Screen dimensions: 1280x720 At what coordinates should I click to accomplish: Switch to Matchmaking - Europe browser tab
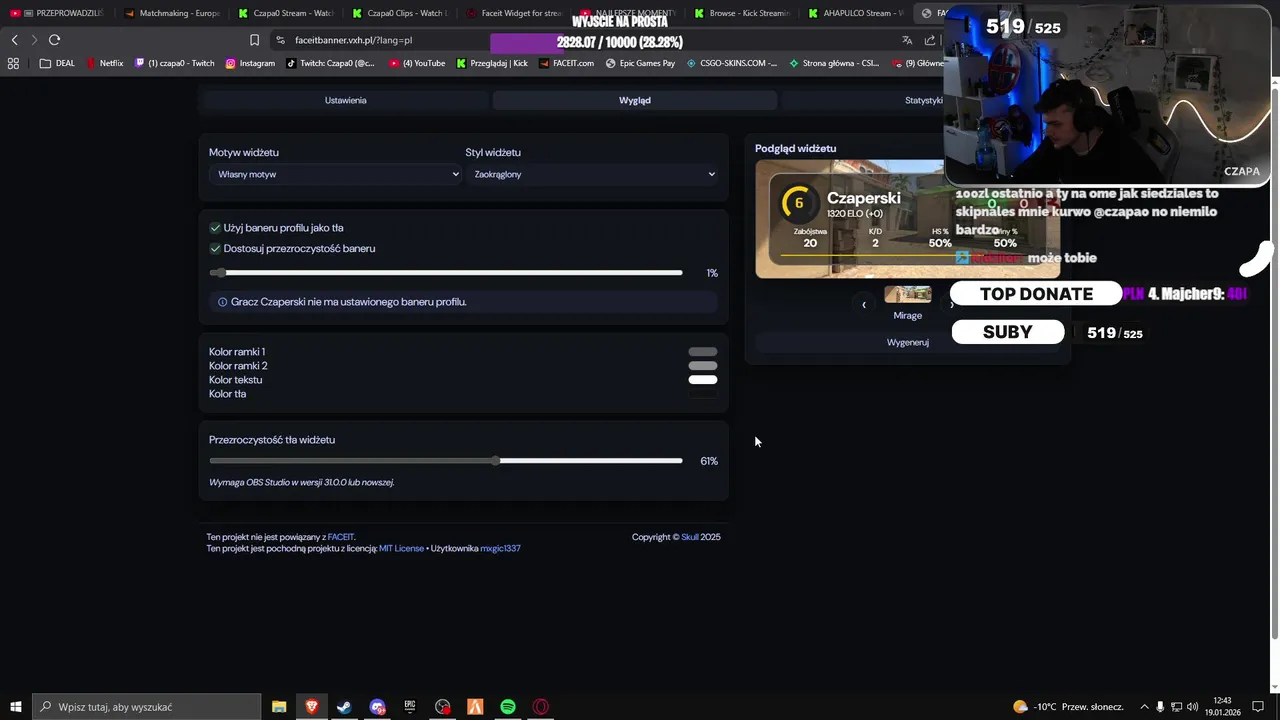click(170, 13)
